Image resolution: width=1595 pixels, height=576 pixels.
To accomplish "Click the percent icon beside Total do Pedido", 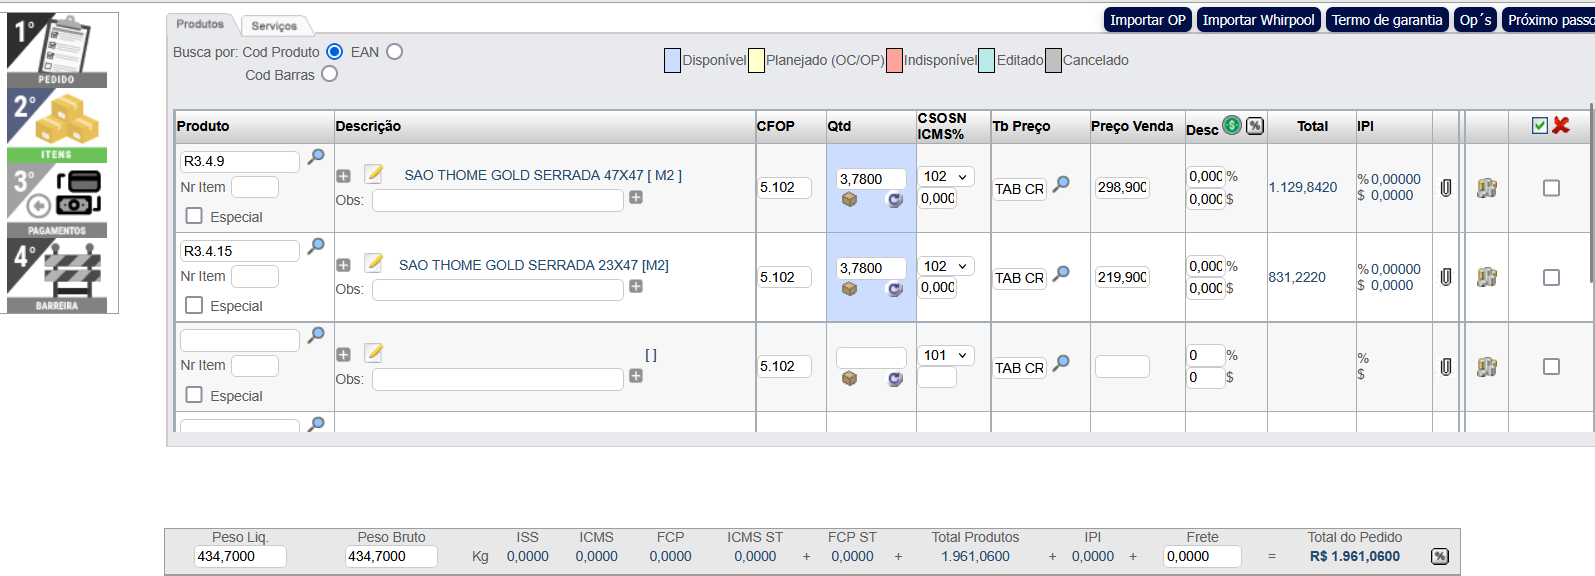I will pos(1439,556).
